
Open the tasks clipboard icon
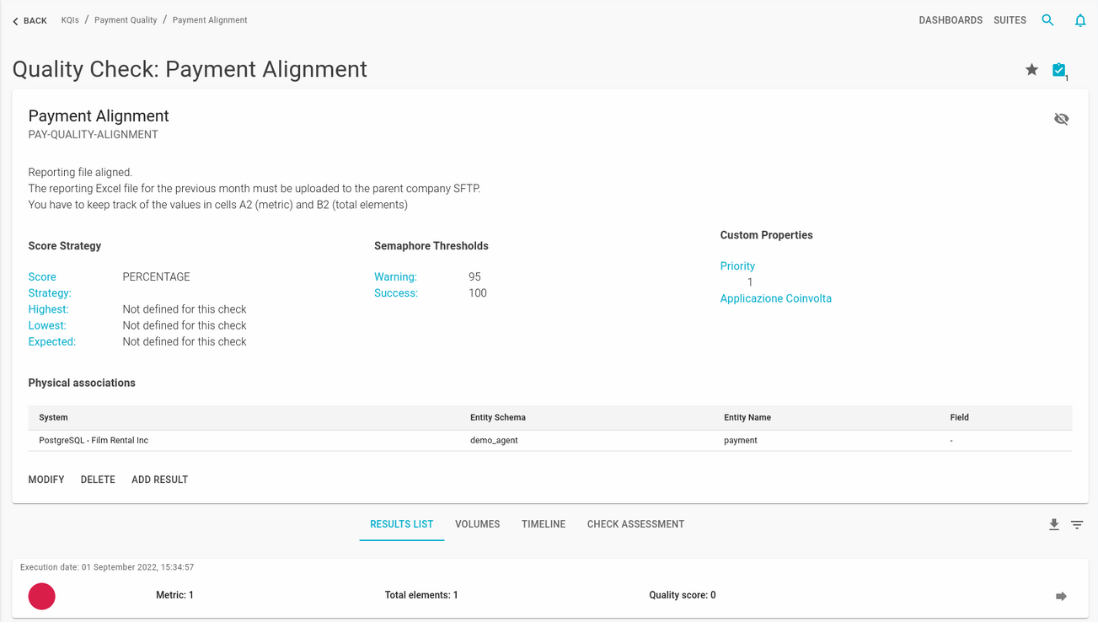point(1059,70)
